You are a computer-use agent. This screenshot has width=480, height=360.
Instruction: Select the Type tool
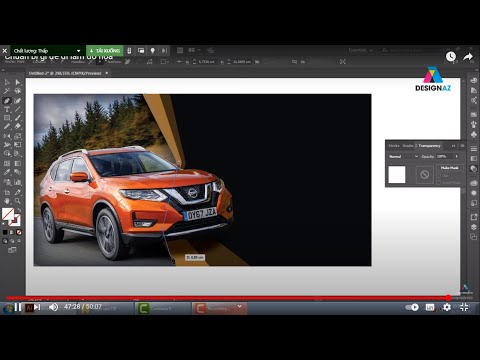[7, 109]
